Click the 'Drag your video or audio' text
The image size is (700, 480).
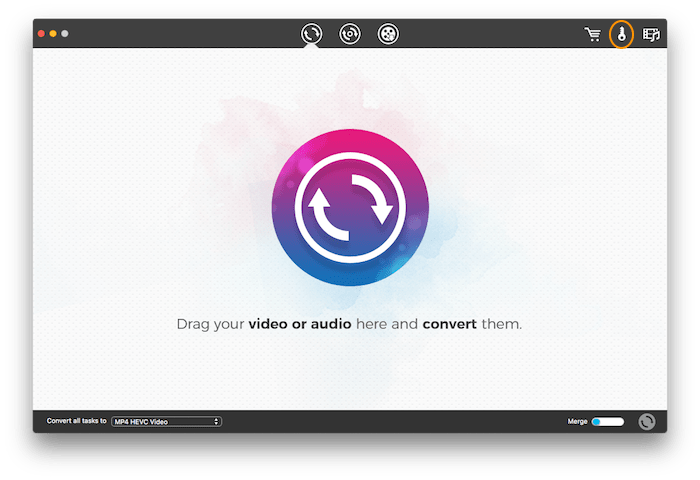tap(264, 324)
